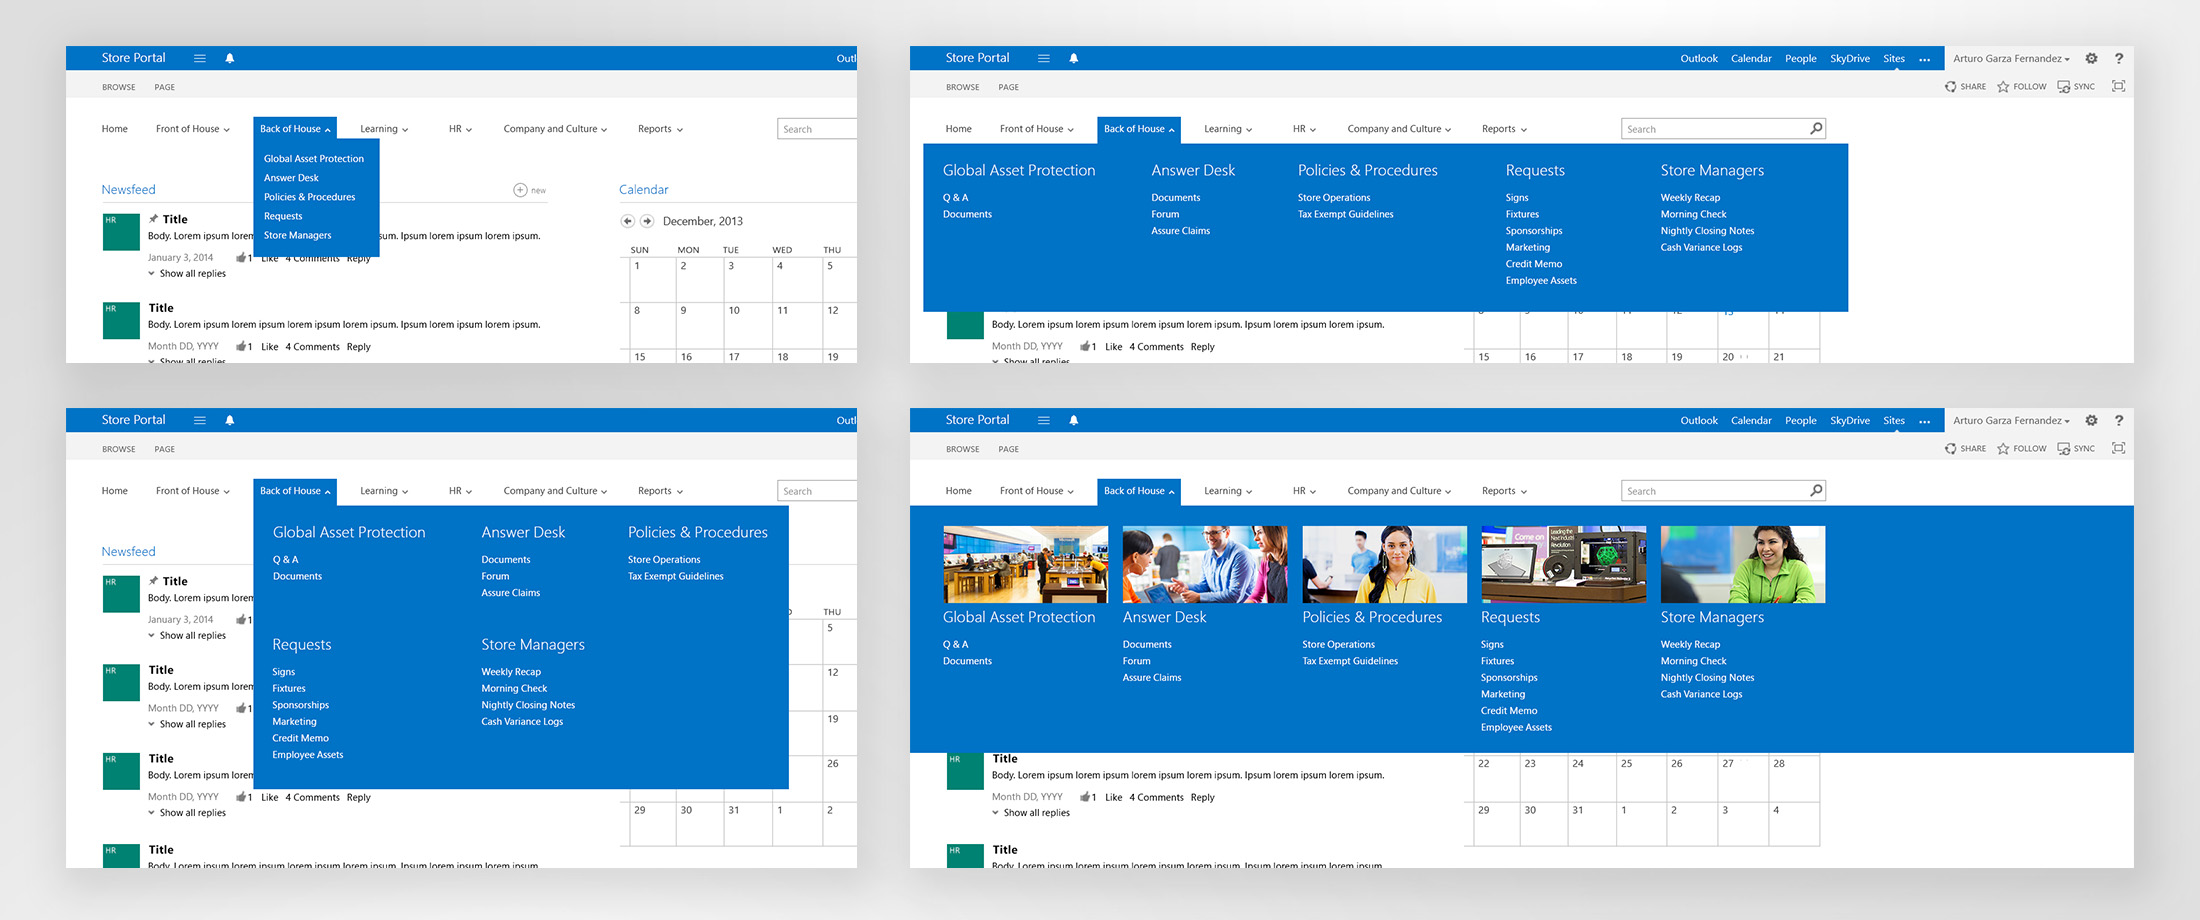This screenshot has width=2200, height=920.
Task: Go to previous calendar month in top-left mockup
Action: coord(627,221)
